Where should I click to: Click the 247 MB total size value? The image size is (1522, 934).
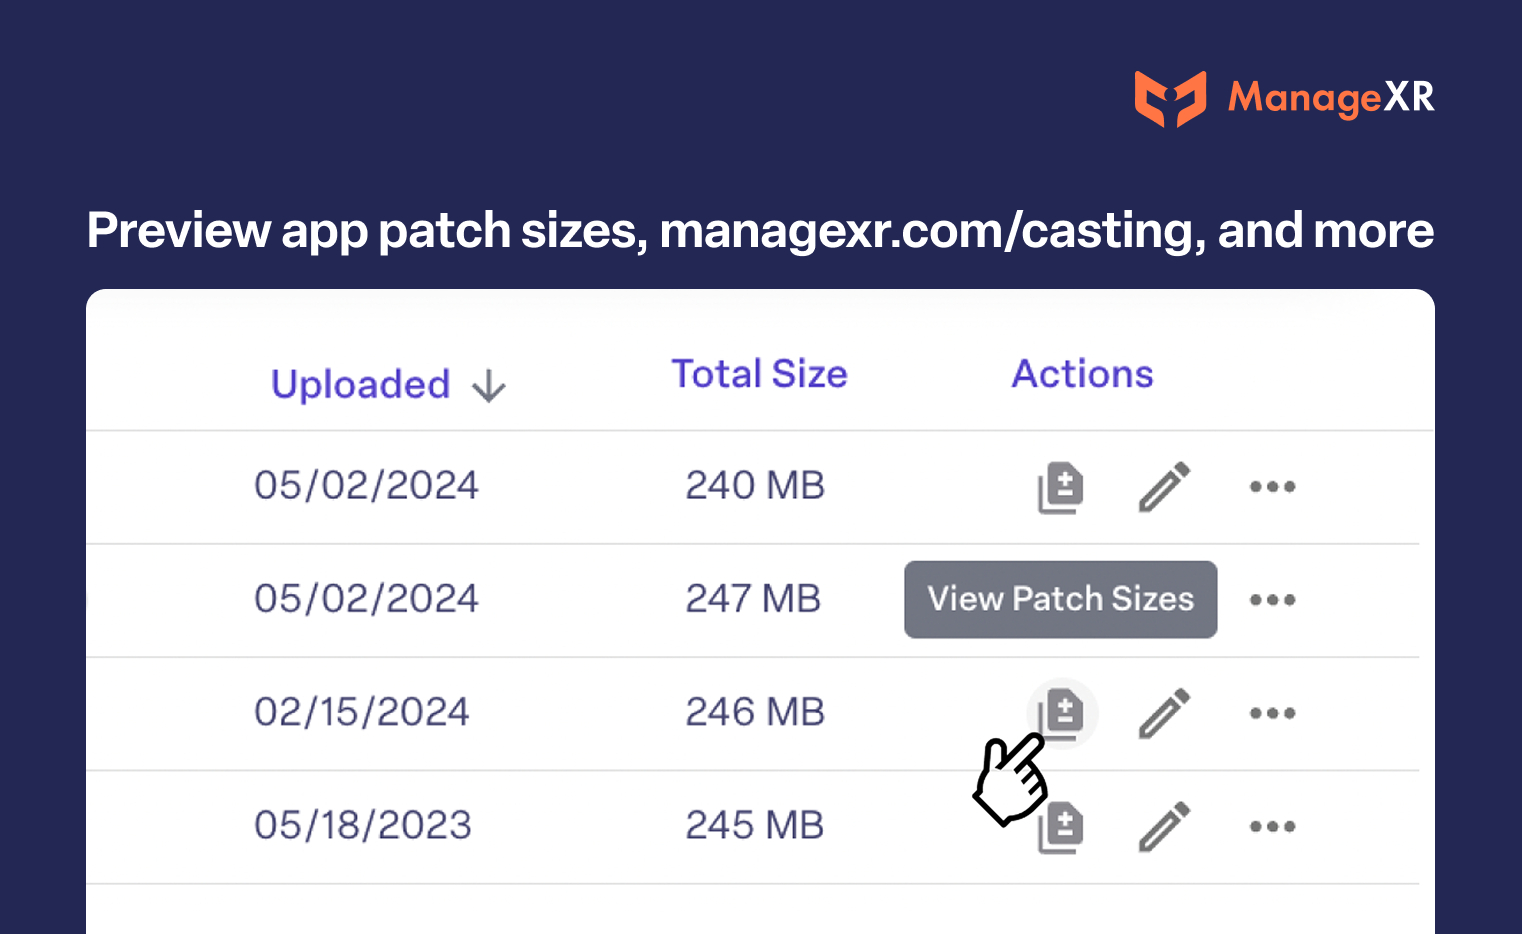click(753, 599)
